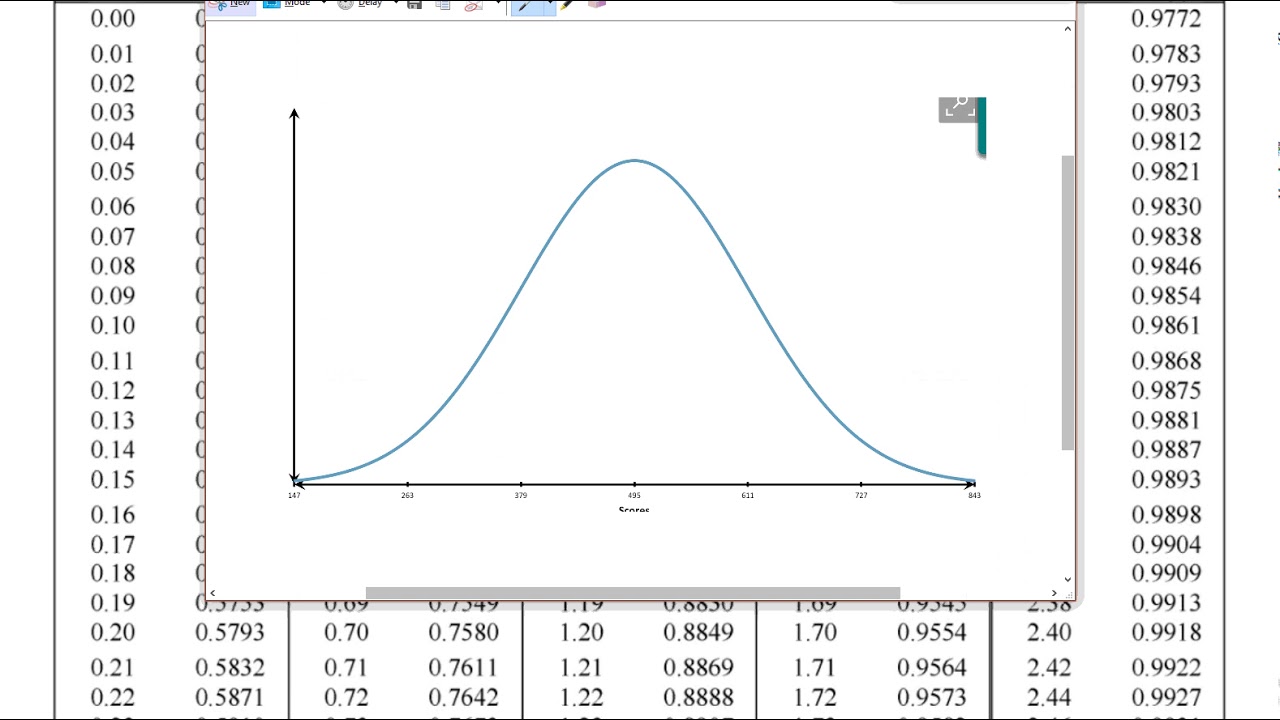The height and width of the screenshot is (720, 1280).
Task: Click the horizontal scrollbar thumb
Action: point(633,593)
